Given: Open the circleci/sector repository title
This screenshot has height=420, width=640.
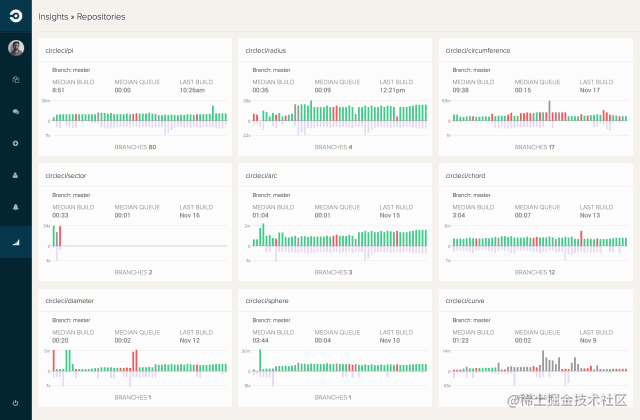Looking at the screenshot, I should [66, 176].
